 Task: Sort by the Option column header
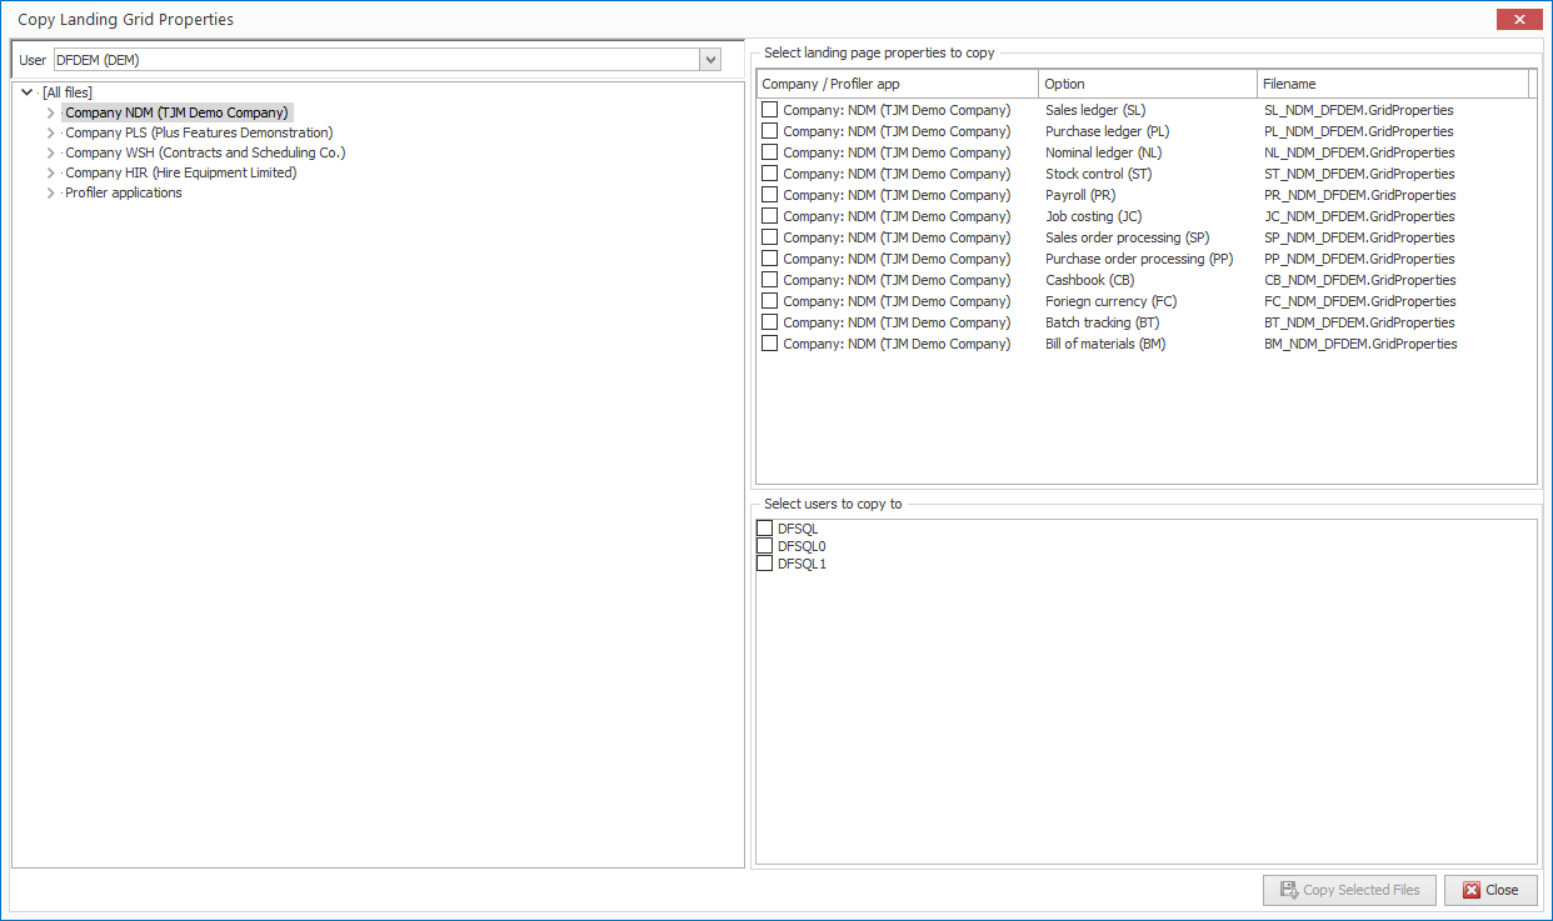point(1147,84)
